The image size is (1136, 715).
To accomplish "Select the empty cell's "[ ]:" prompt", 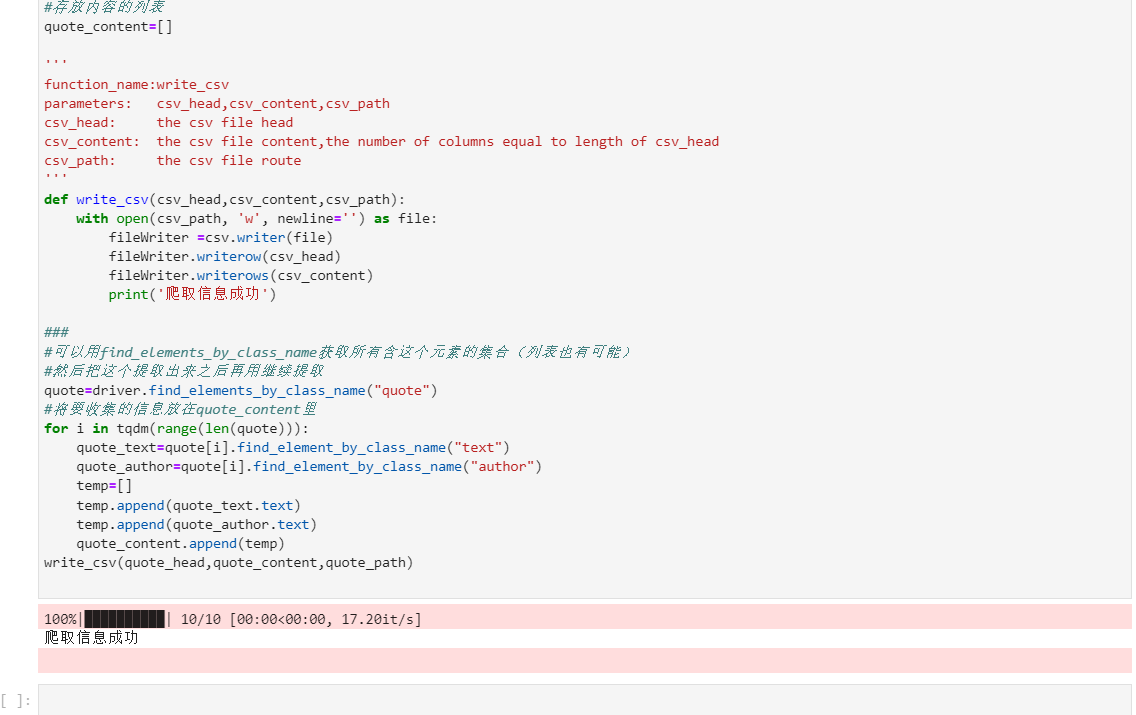I will 16,701.
